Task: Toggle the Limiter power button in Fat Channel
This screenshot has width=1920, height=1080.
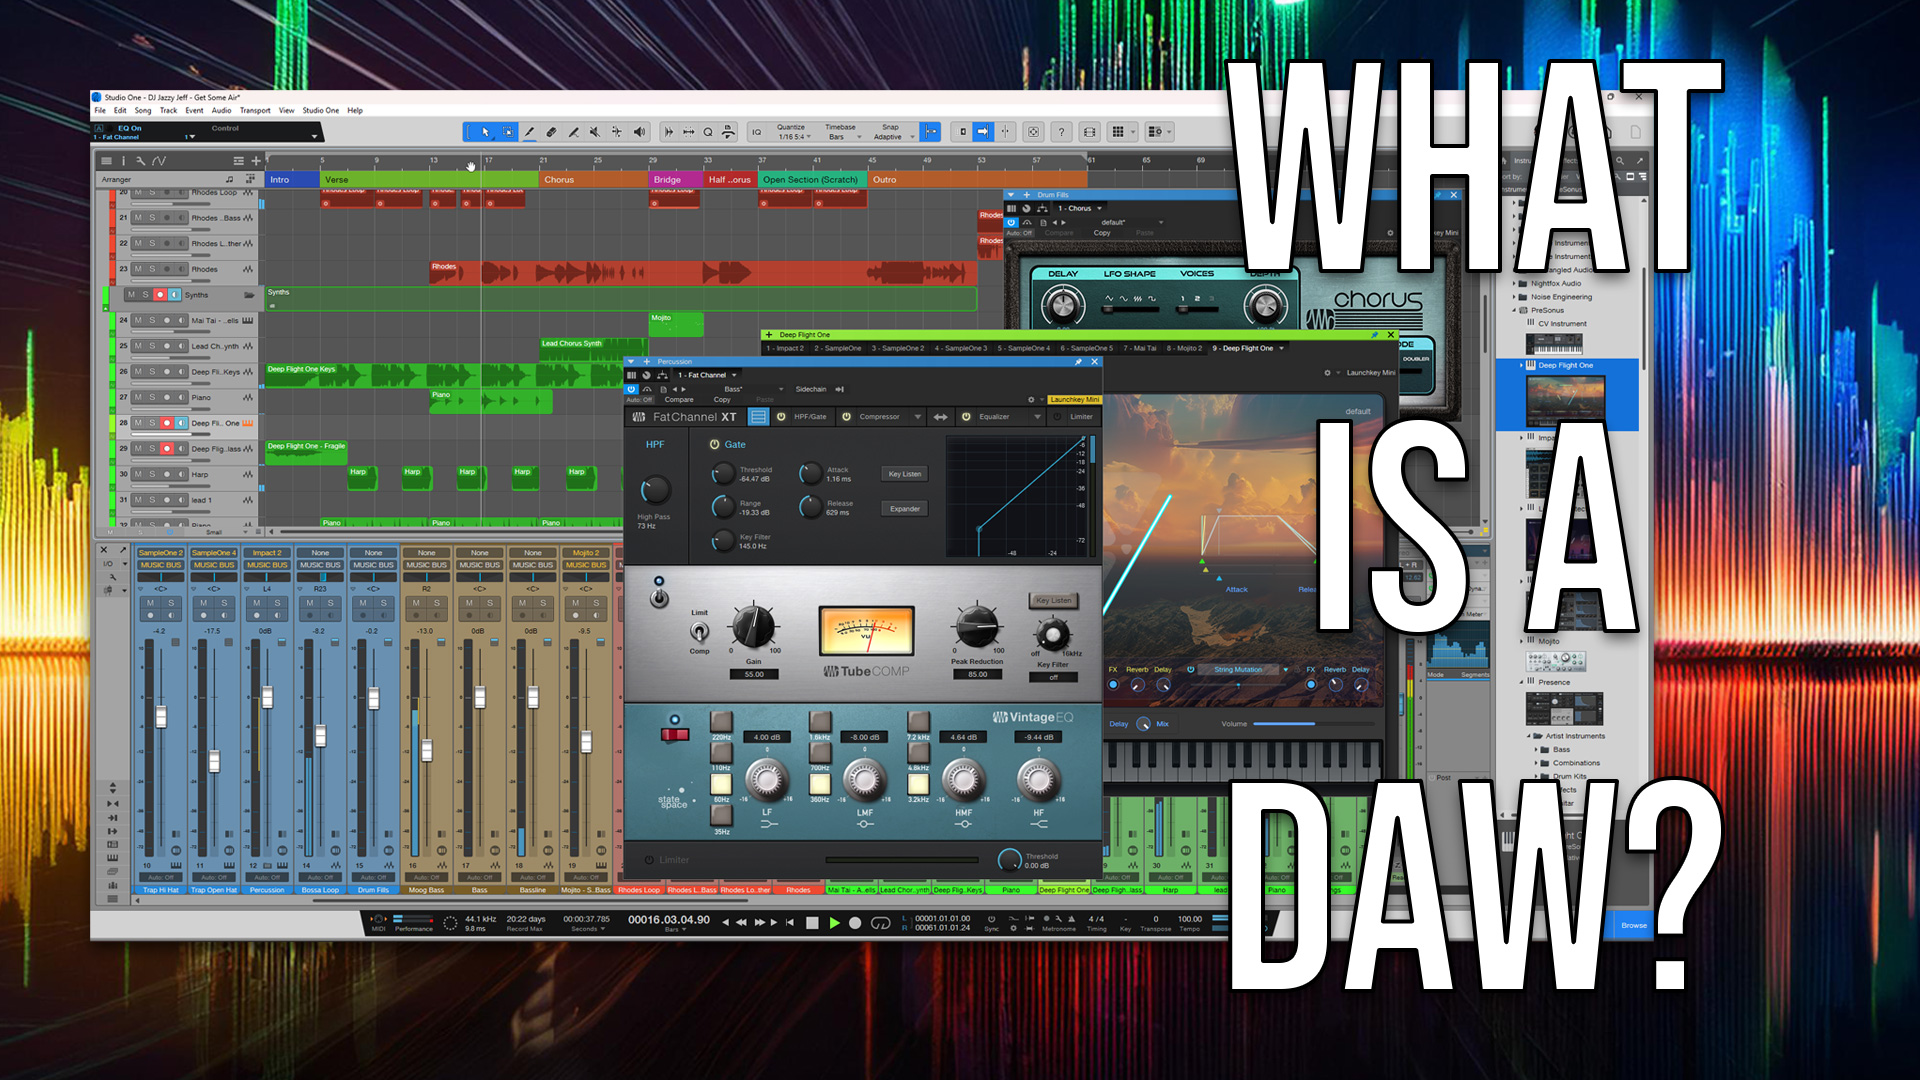Action: pos(1058,417)
